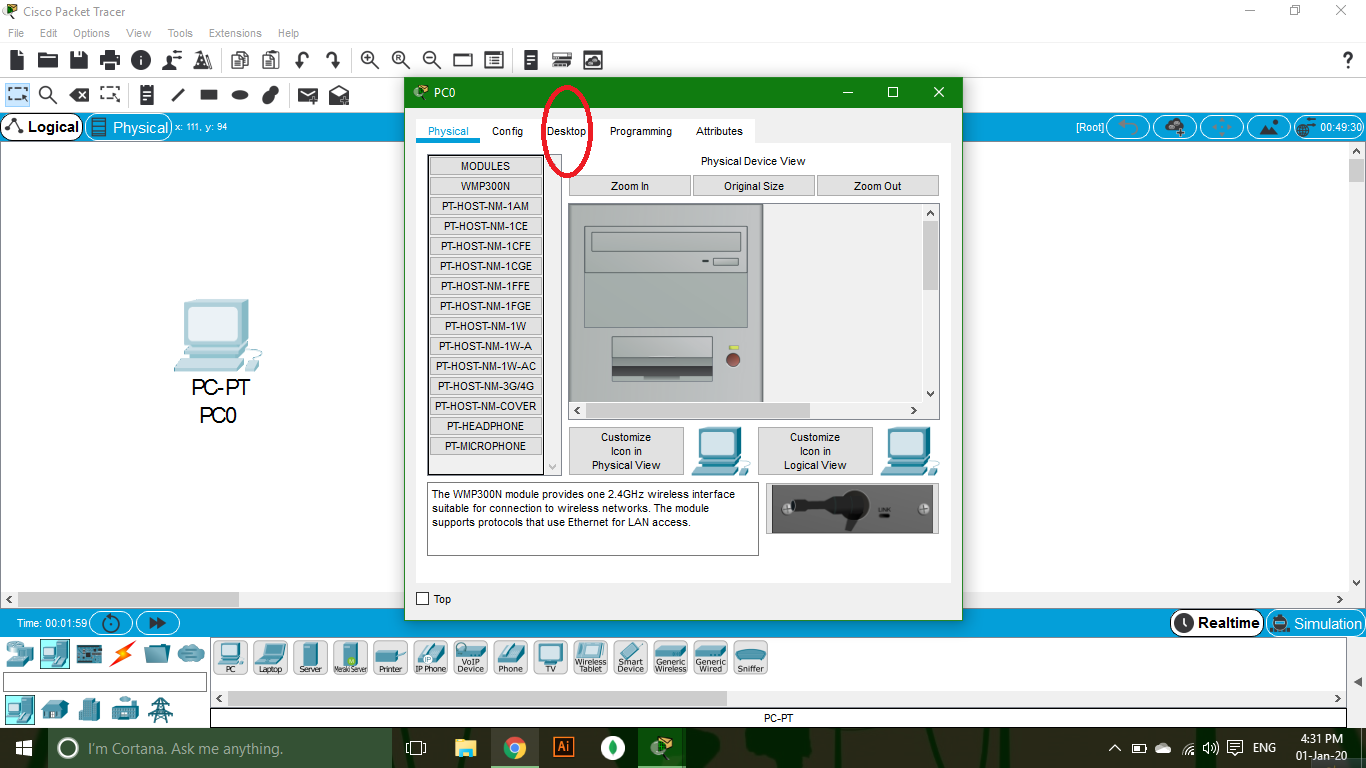This screenshot has height=768, width=1366.
Task: Open the Attributes tab
Action: [719, 131]
